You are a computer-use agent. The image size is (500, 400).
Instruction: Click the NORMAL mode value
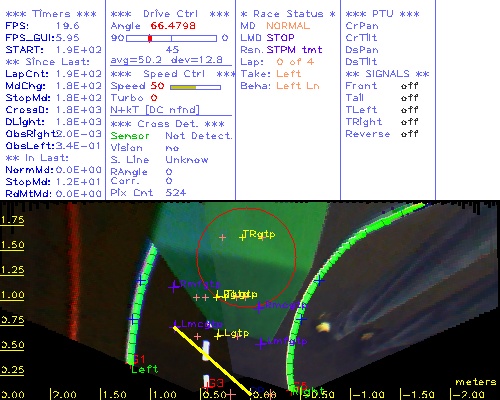pyautogui.click(x=288, y=26)
